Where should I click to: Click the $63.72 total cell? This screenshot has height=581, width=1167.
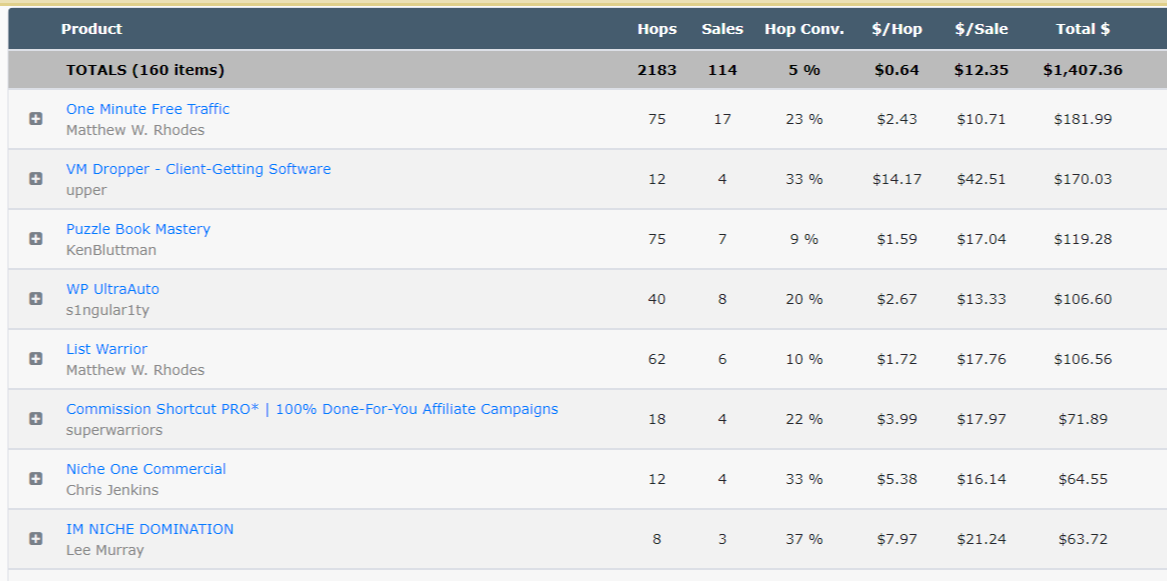[1083, 539]
